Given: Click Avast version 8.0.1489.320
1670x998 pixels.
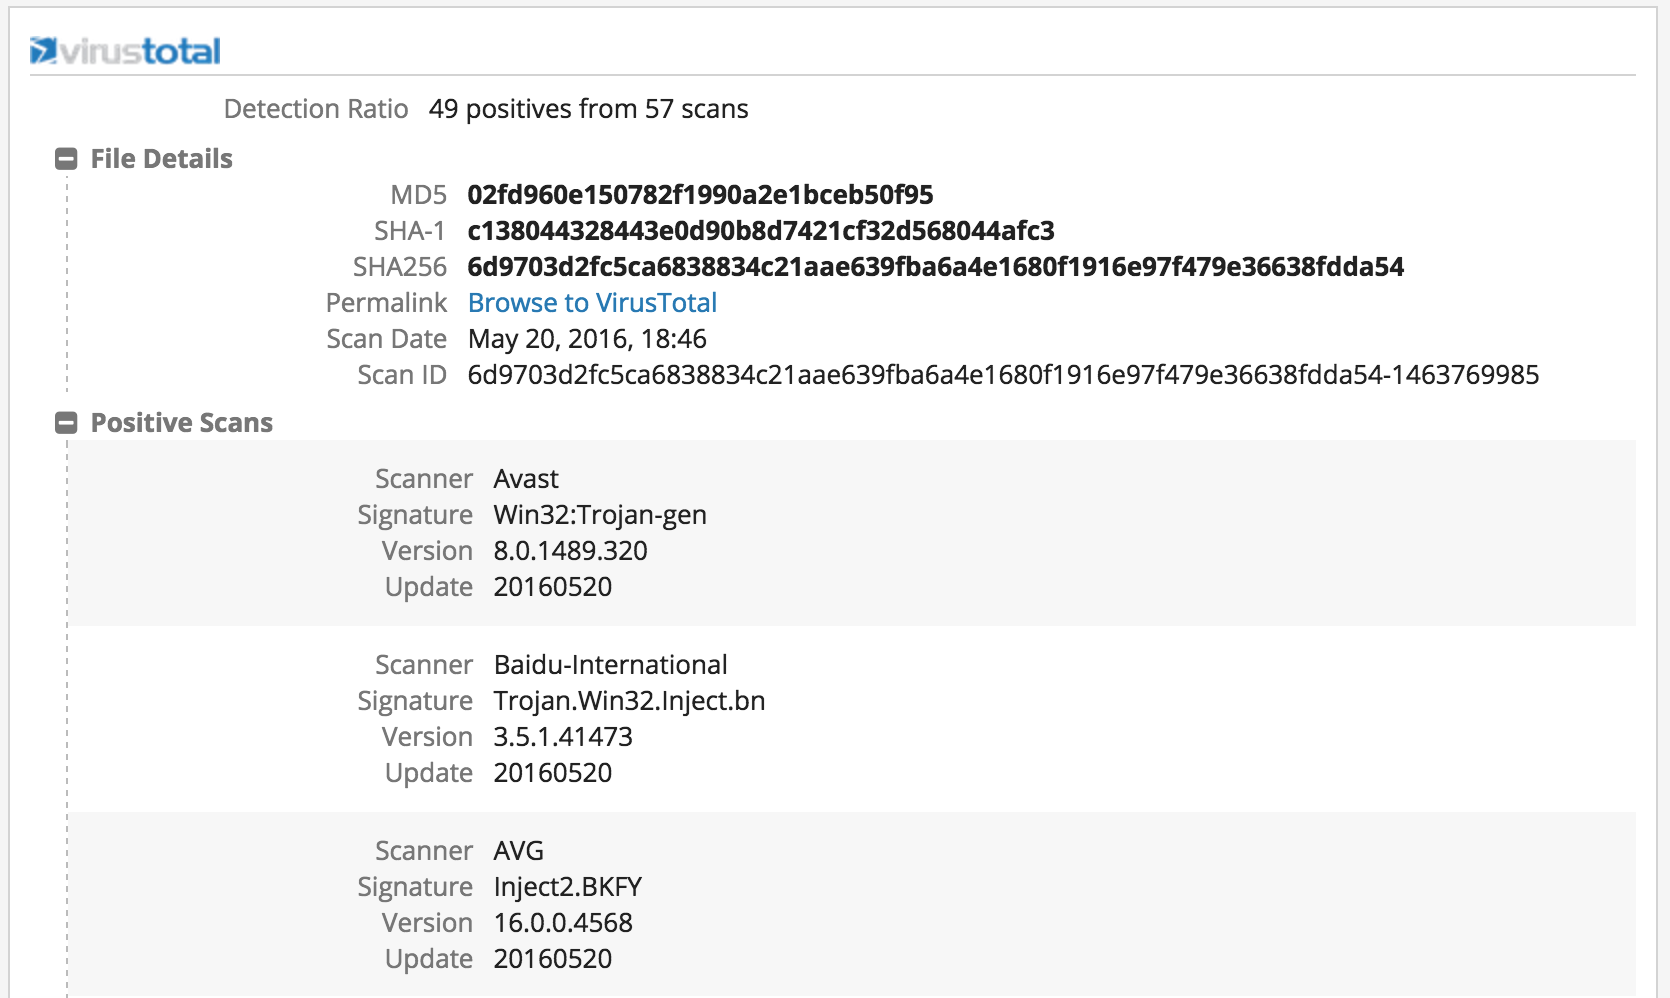Looking at the screenshot, I should point(570,551).
